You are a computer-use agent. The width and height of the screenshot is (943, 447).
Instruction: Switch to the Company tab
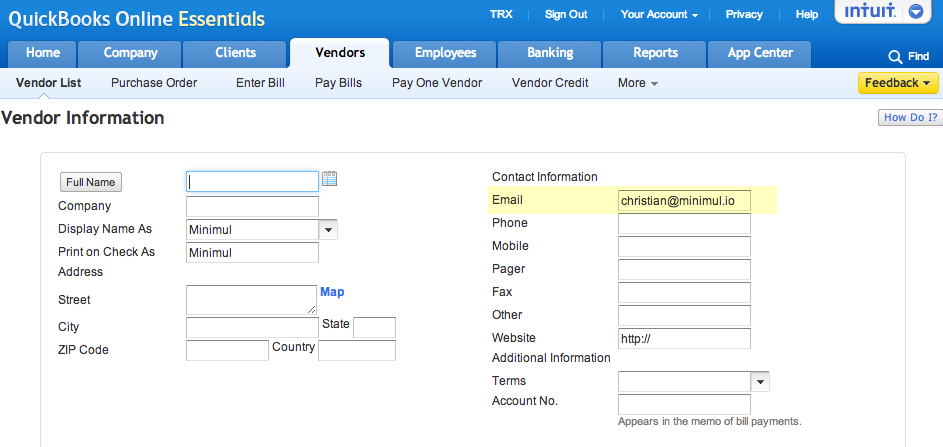click(130, 53)
